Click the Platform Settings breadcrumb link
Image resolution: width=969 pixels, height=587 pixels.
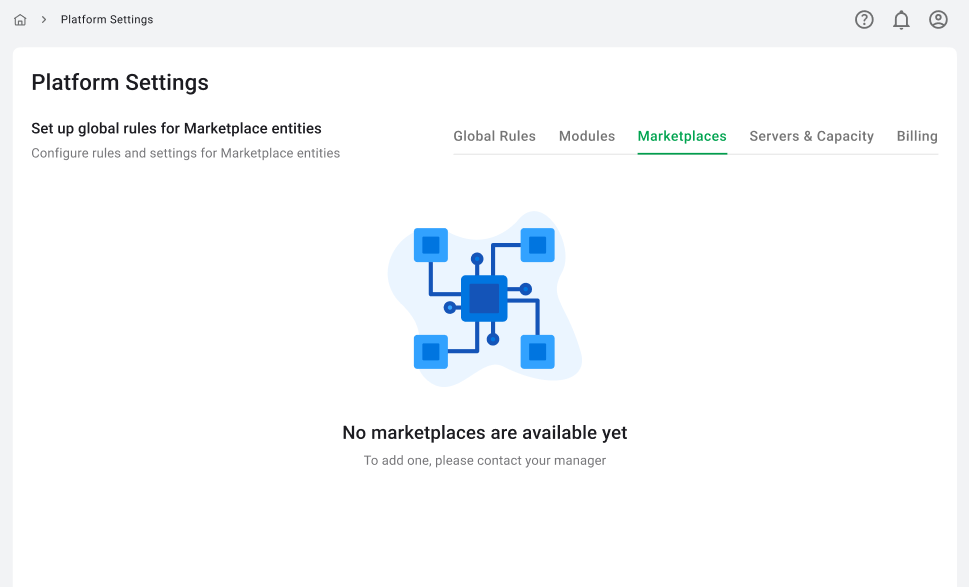[107, 20]
